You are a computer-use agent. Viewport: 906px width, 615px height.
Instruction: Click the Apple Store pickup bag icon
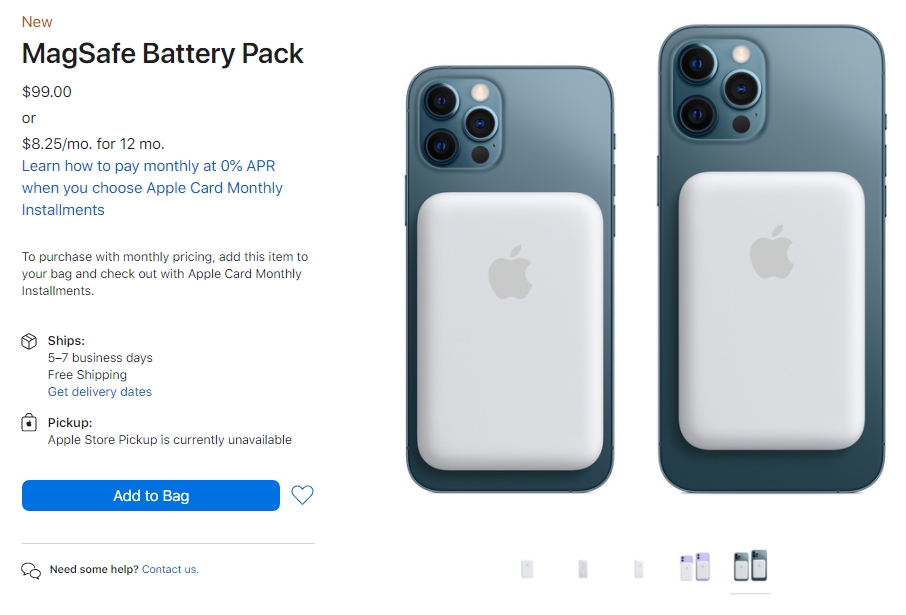30,423
